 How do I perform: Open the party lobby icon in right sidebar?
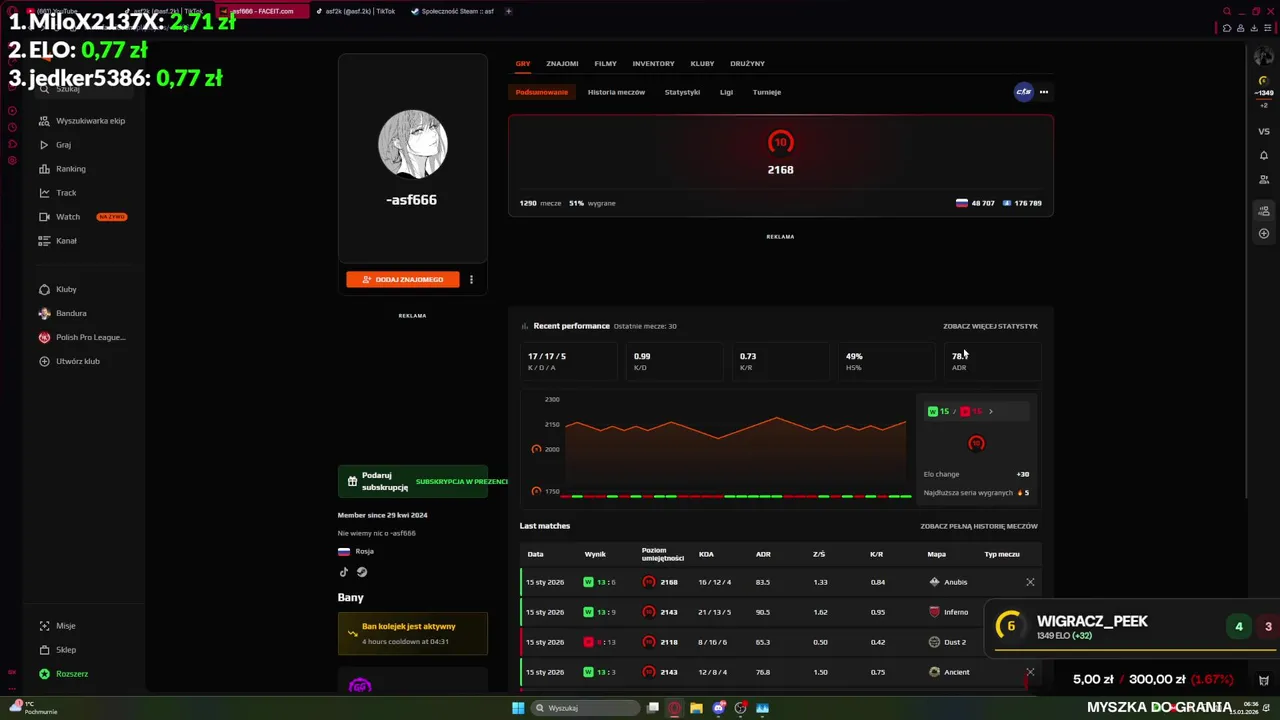[x=1264, y=211]
